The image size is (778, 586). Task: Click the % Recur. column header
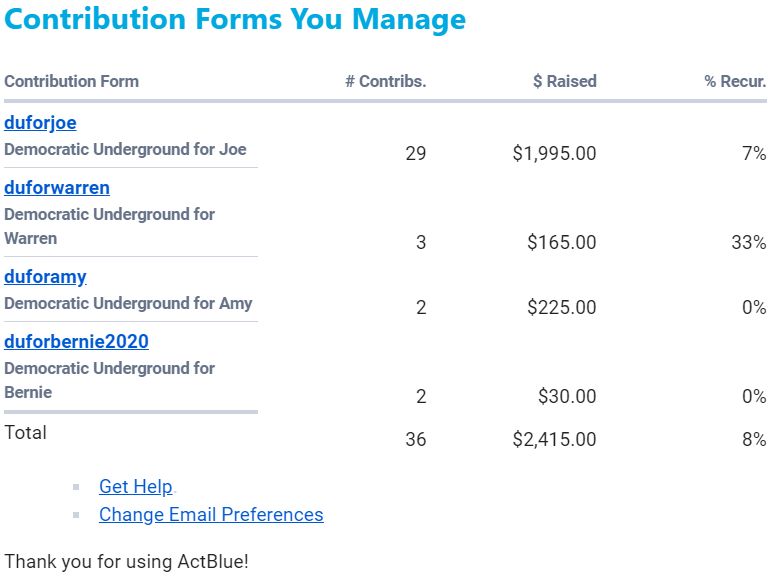pos(735,82)
